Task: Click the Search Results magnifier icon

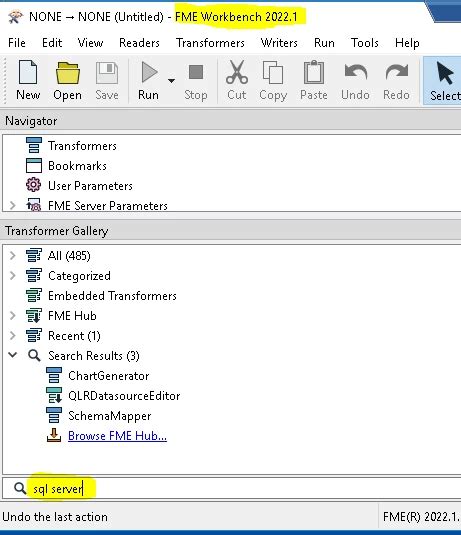Action: (34, 356)
